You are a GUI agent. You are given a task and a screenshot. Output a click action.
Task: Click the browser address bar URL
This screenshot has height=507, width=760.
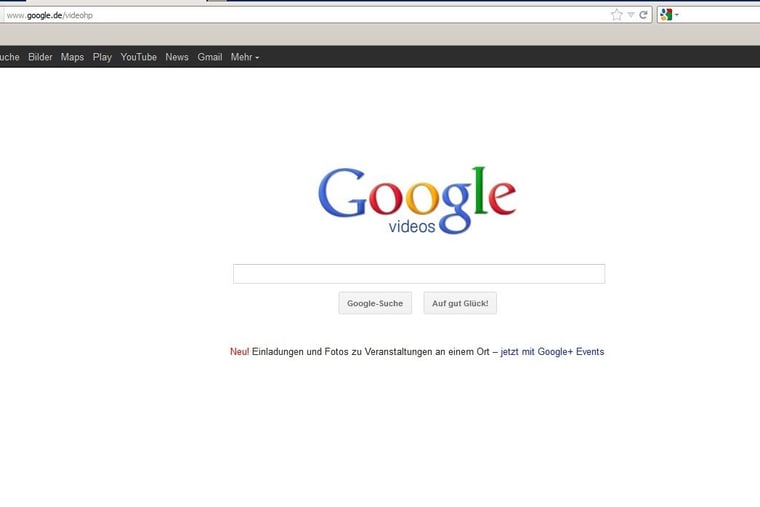[300, 15]
